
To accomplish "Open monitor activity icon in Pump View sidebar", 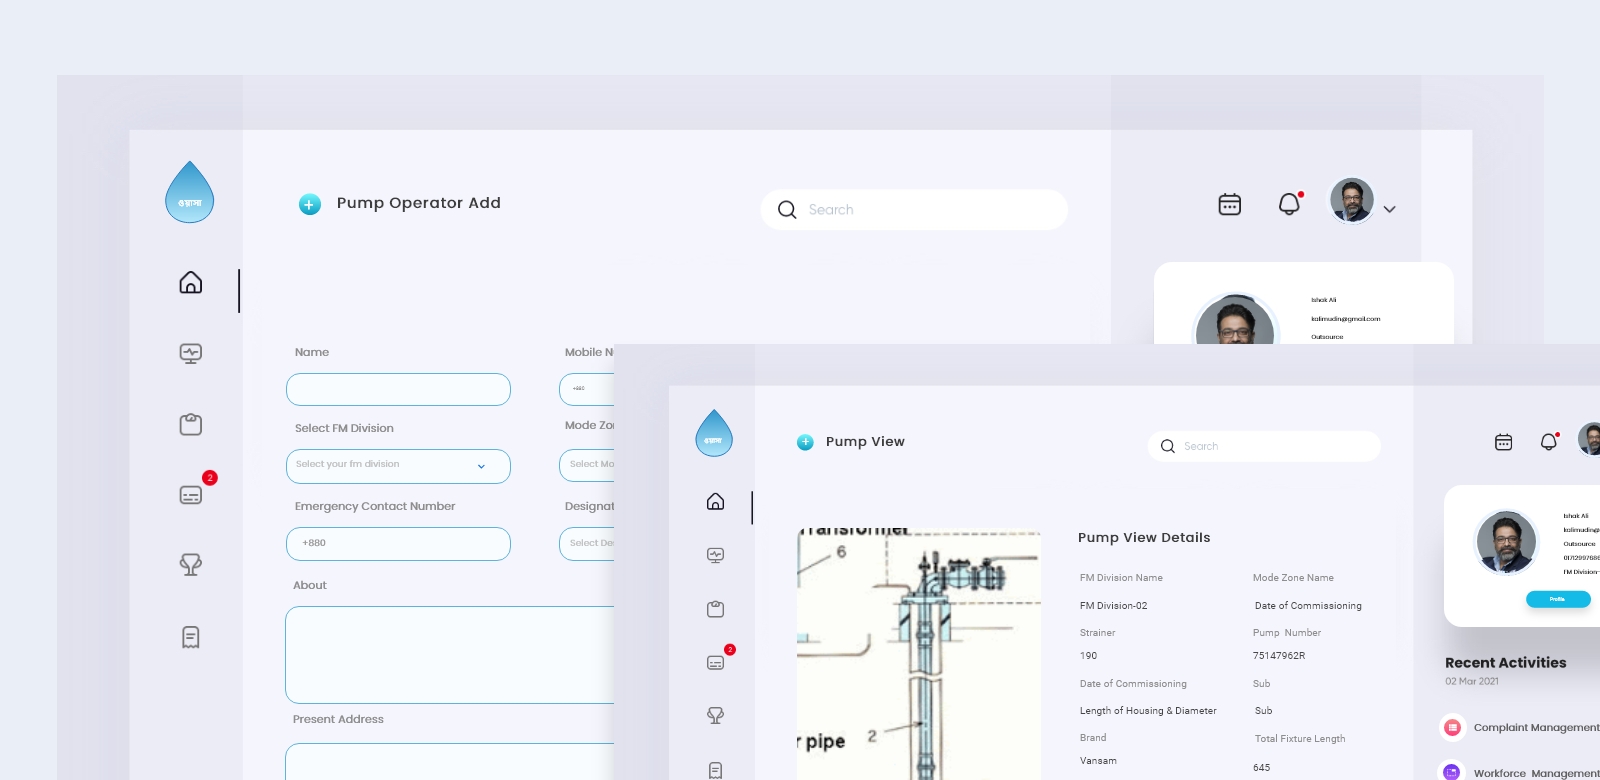I will tap(715, 555).
